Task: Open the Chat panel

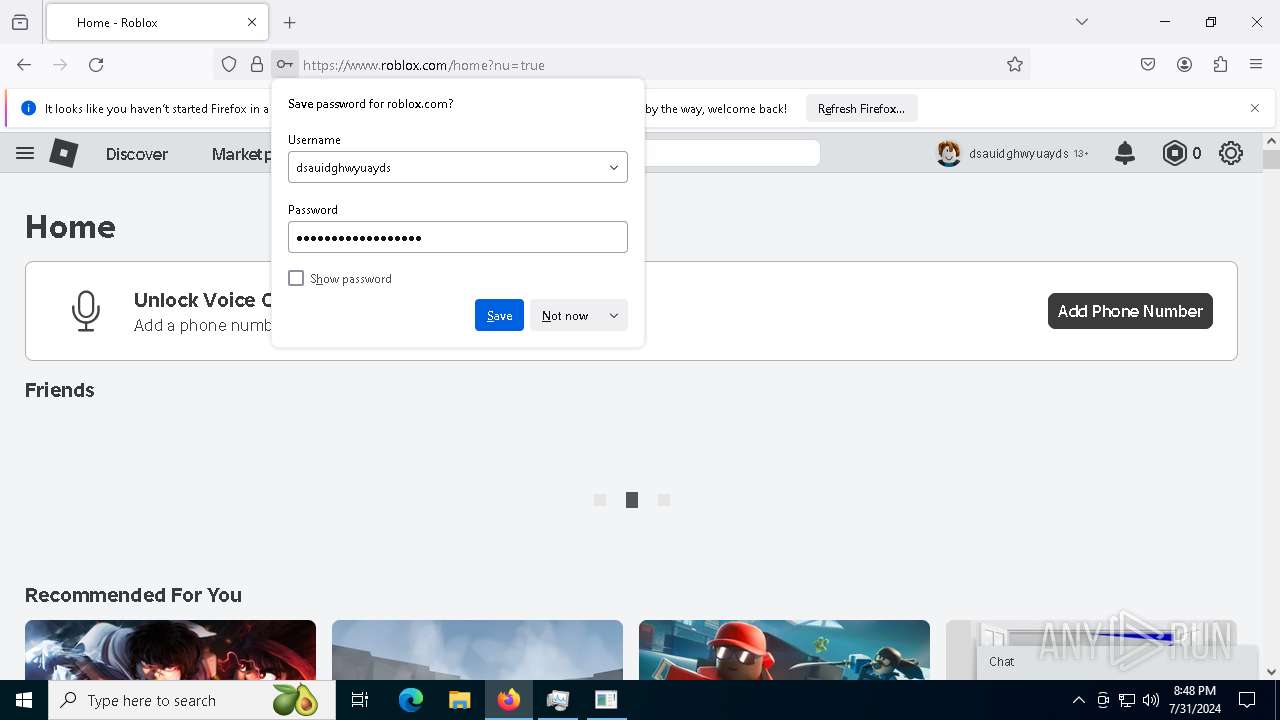Action: (x=1116, y=662)
